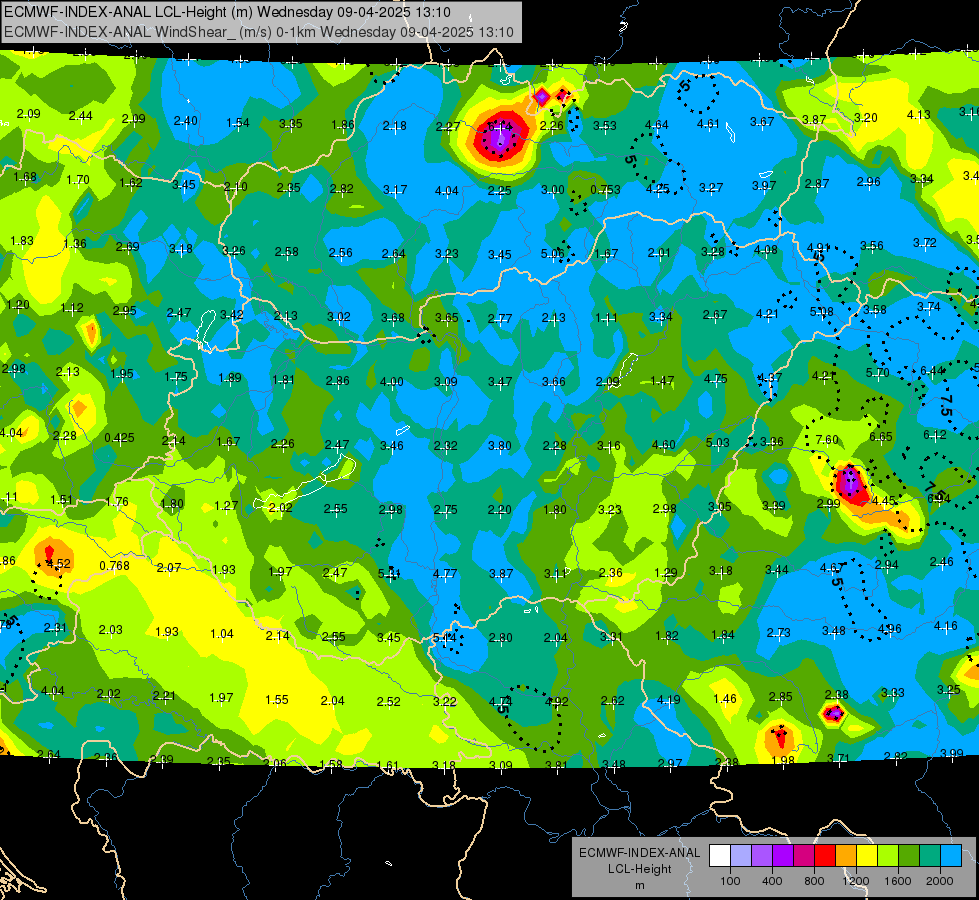Click the wind shear value '6.44'
Screen dimensions: 979x900
point(932,371)
